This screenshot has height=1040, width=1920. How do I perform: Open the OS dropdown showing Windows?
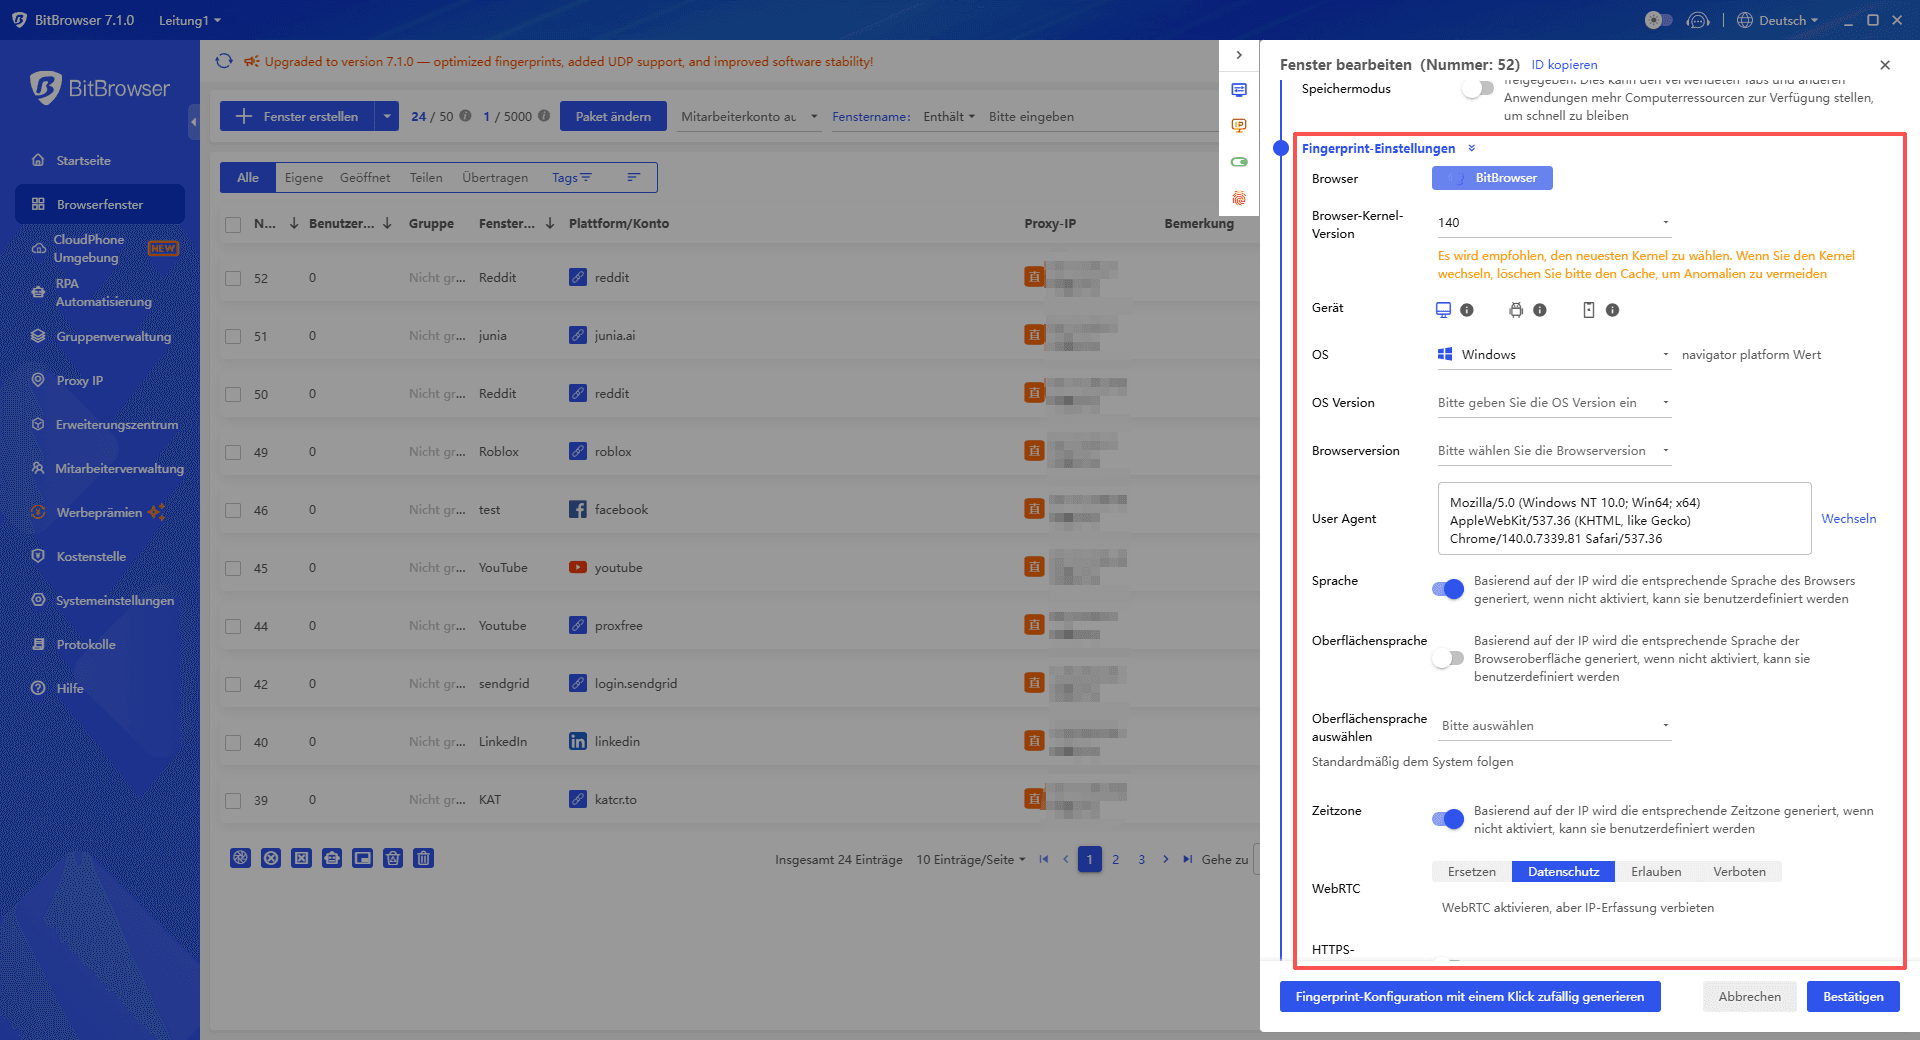click(1552, 354)
